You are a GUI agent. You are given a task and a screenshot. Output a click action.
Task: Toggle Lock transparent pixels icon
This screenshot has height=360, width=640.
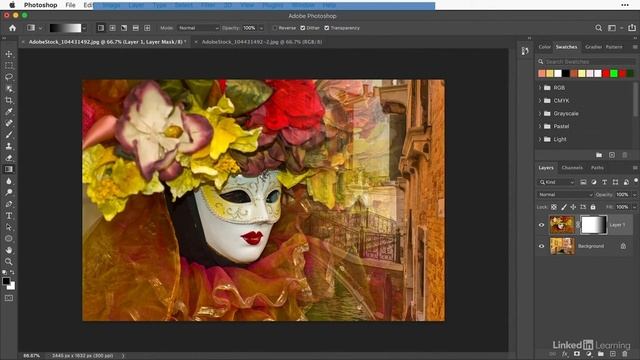point(554,207)
